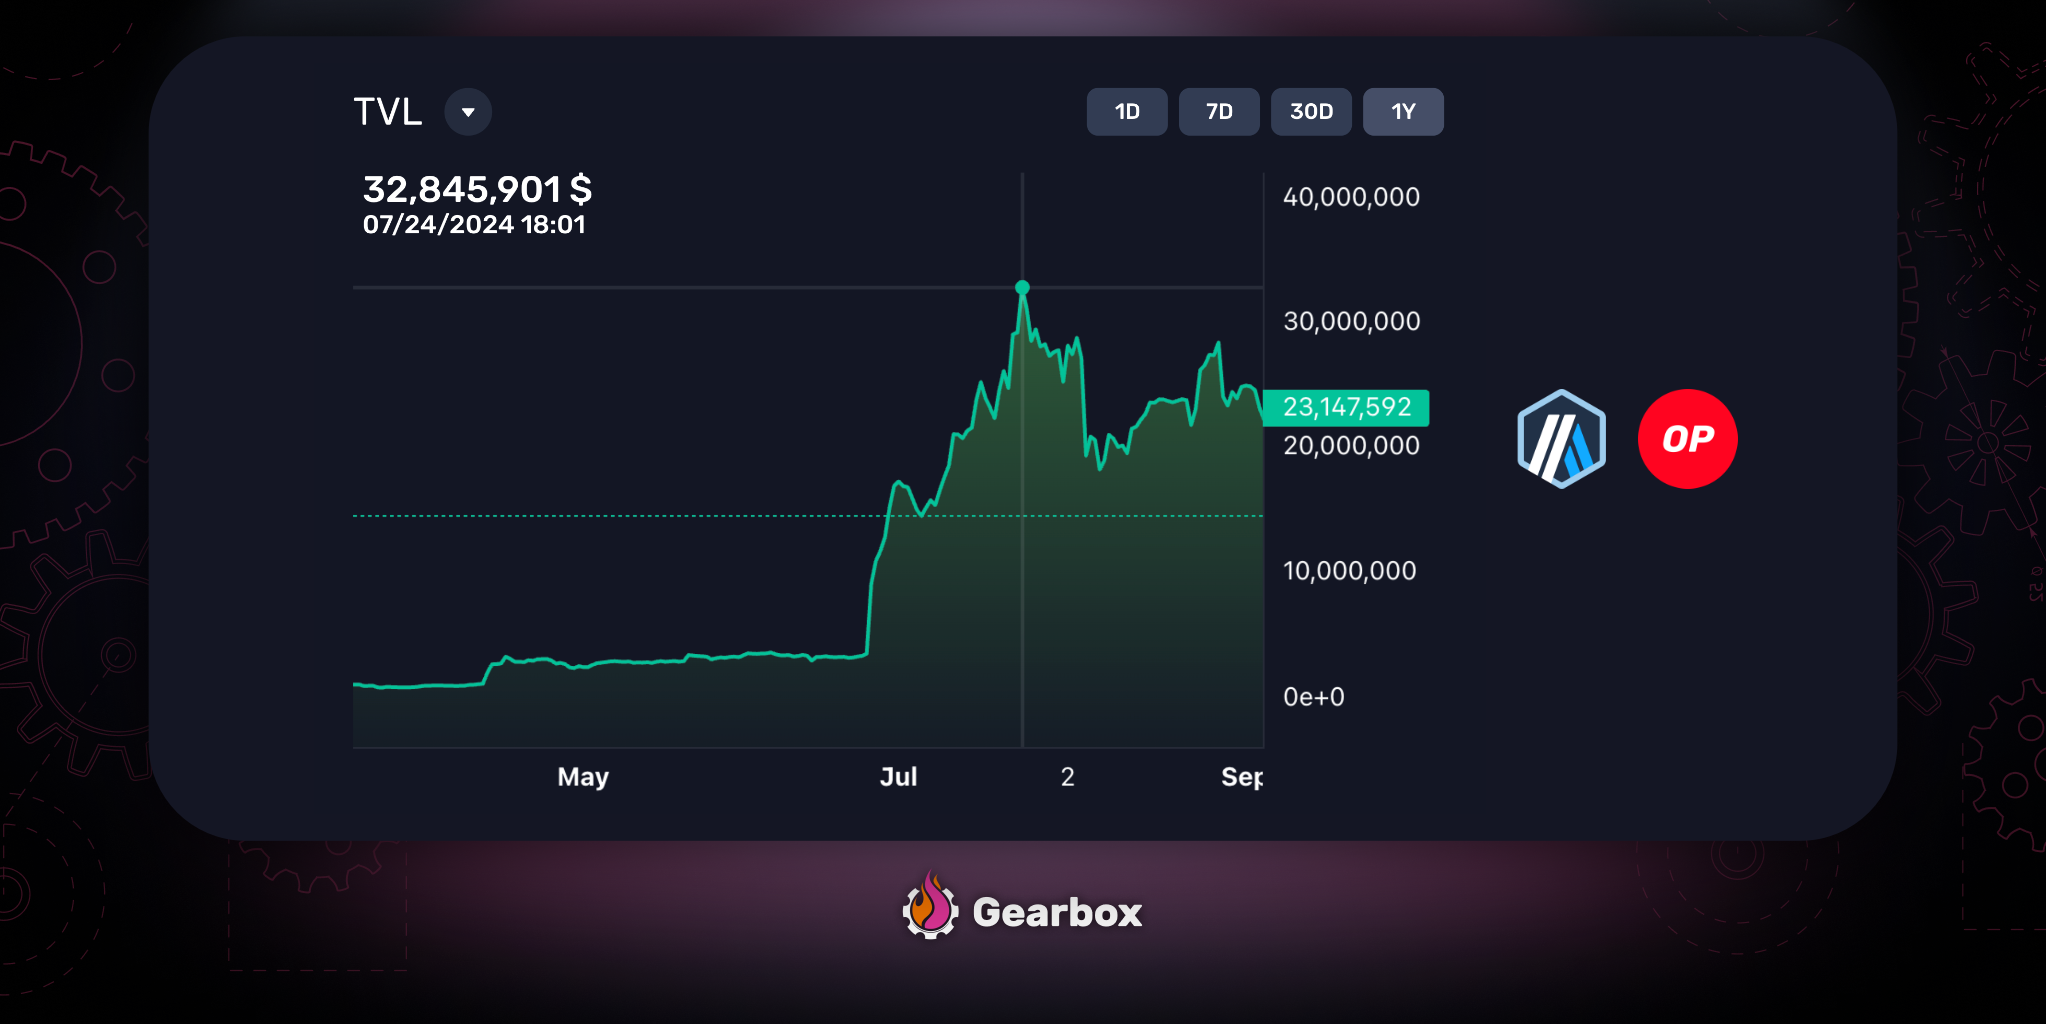
Task: Open the TVL metric dropdown arrow
Action: tap(467, 112)
